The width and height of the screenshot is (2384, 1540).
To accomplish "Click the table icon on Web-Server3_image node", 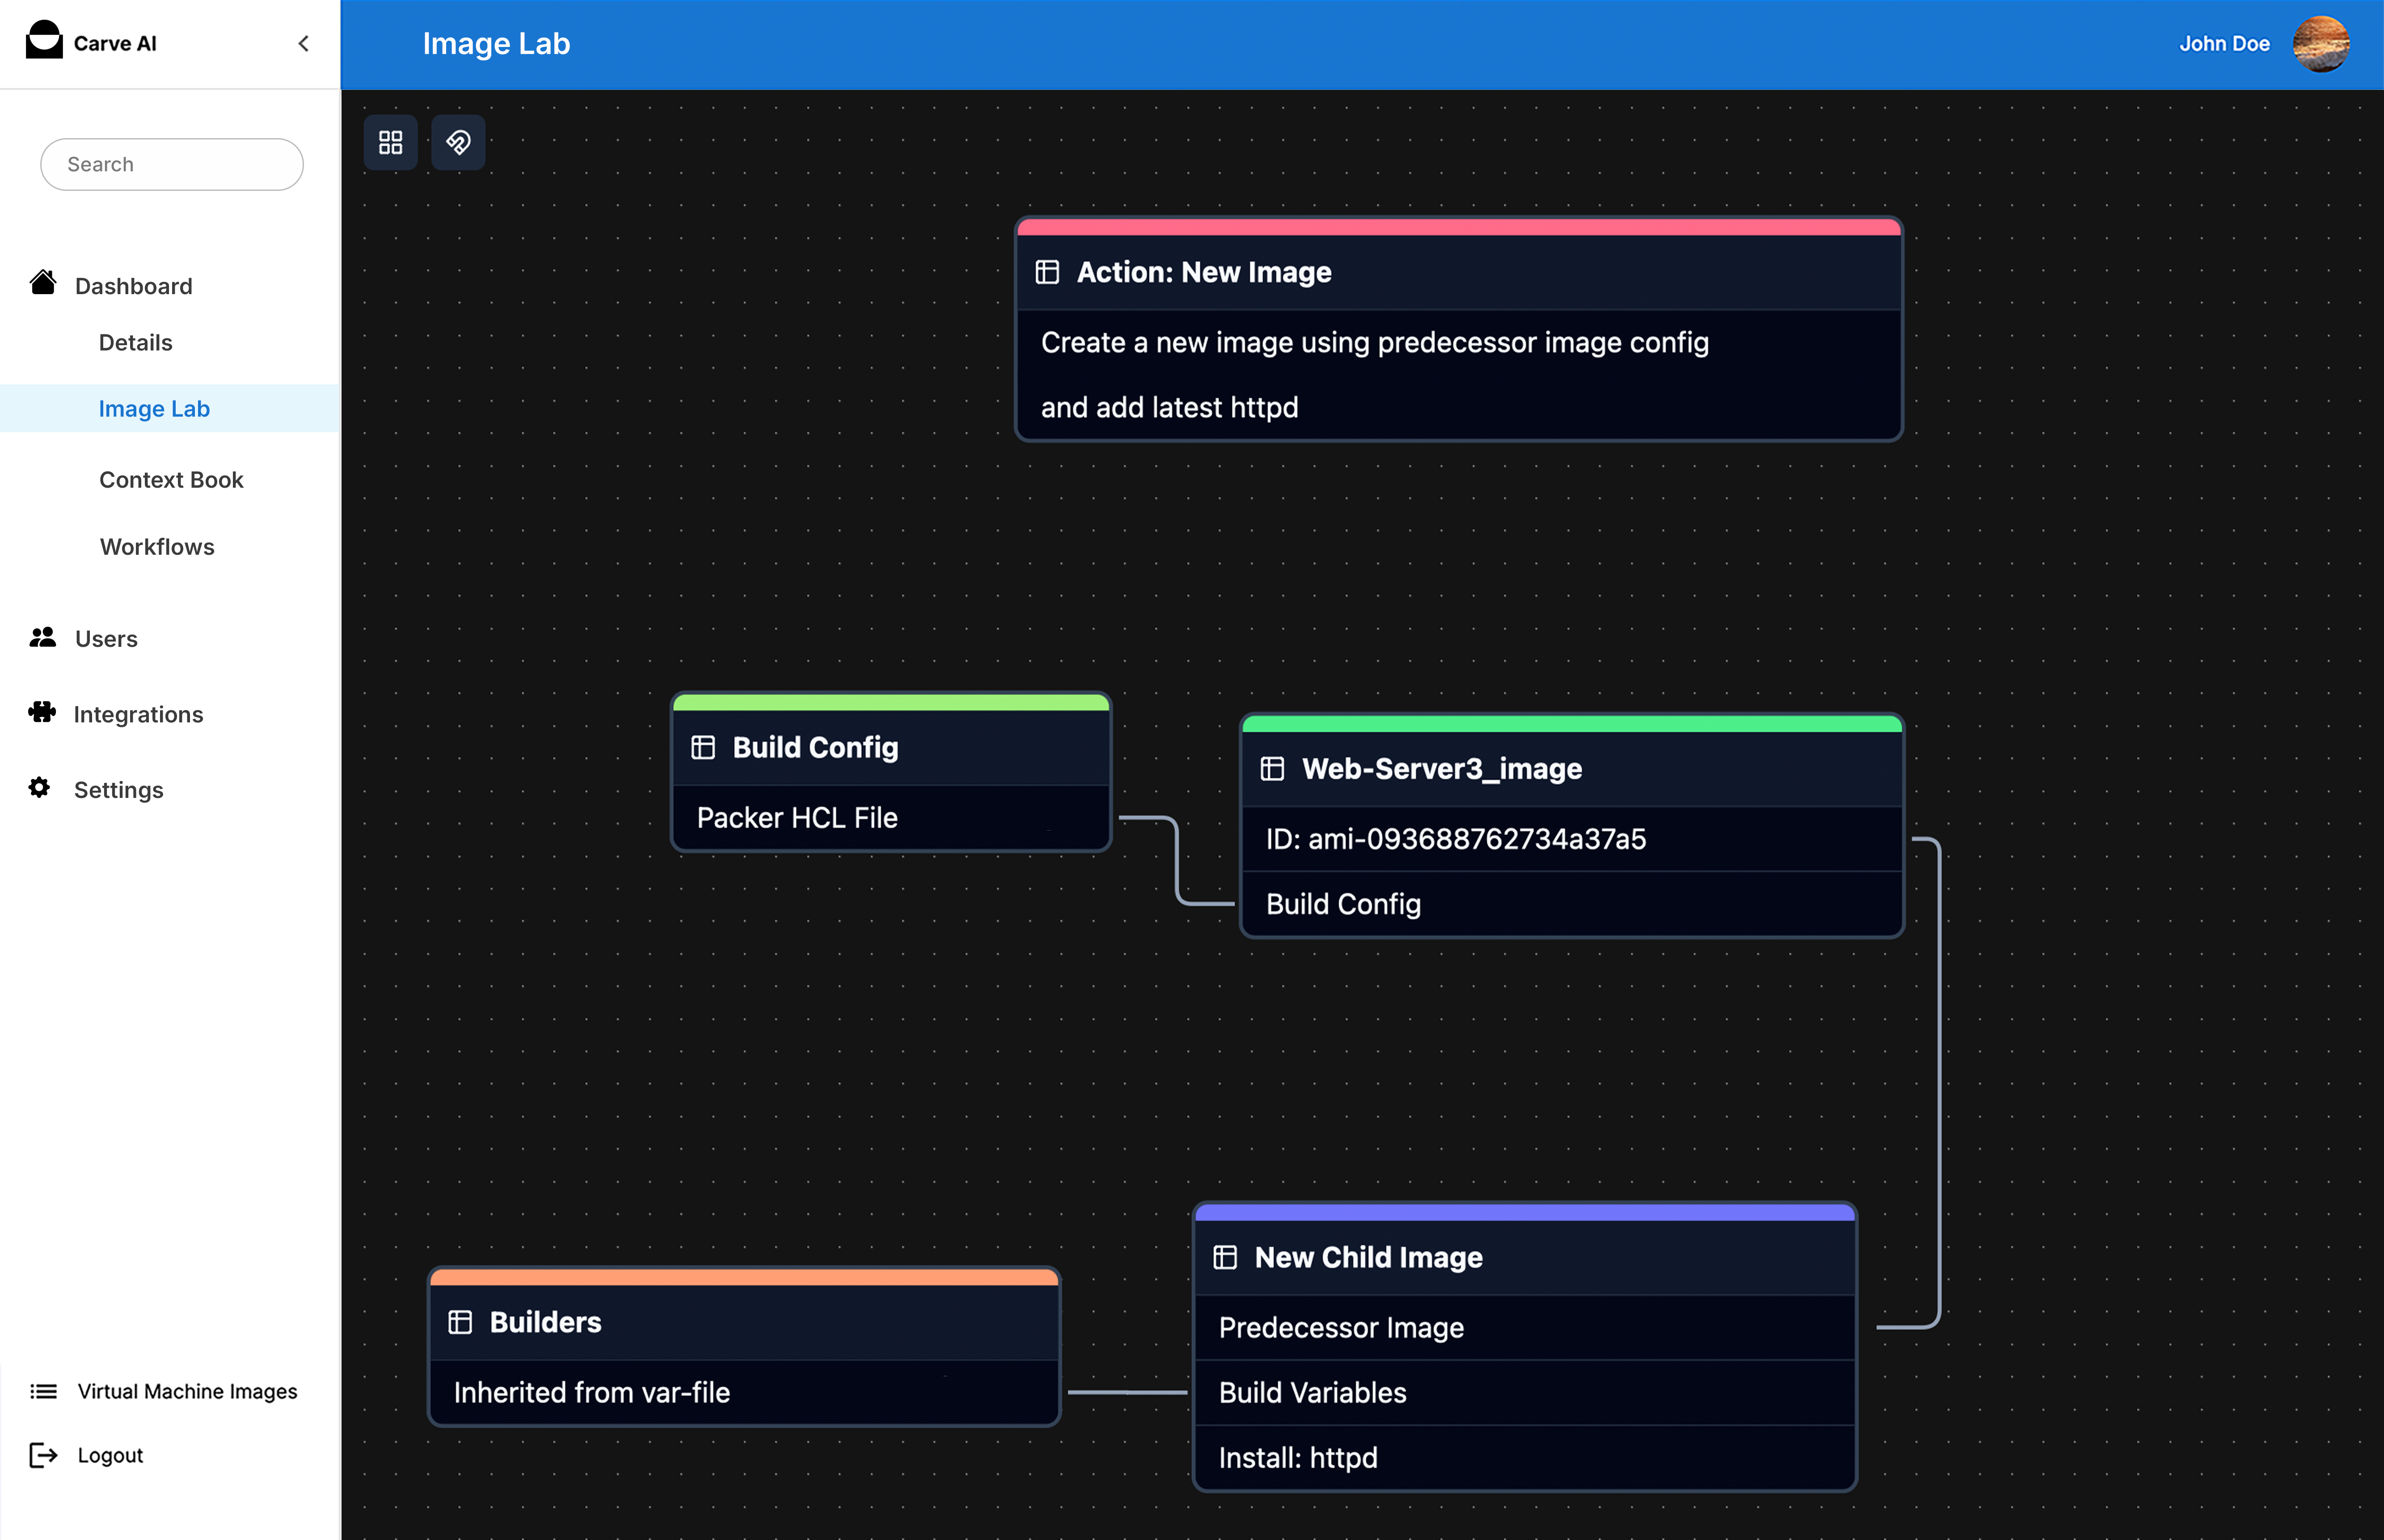I will point(1272,768).
